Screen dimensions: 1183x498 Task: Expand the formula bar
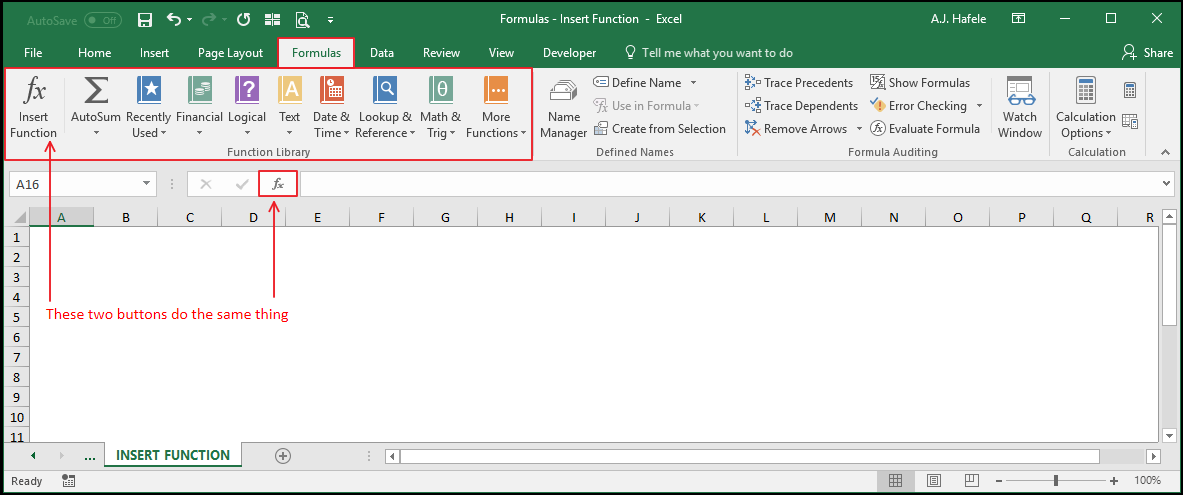[1167, 183]
